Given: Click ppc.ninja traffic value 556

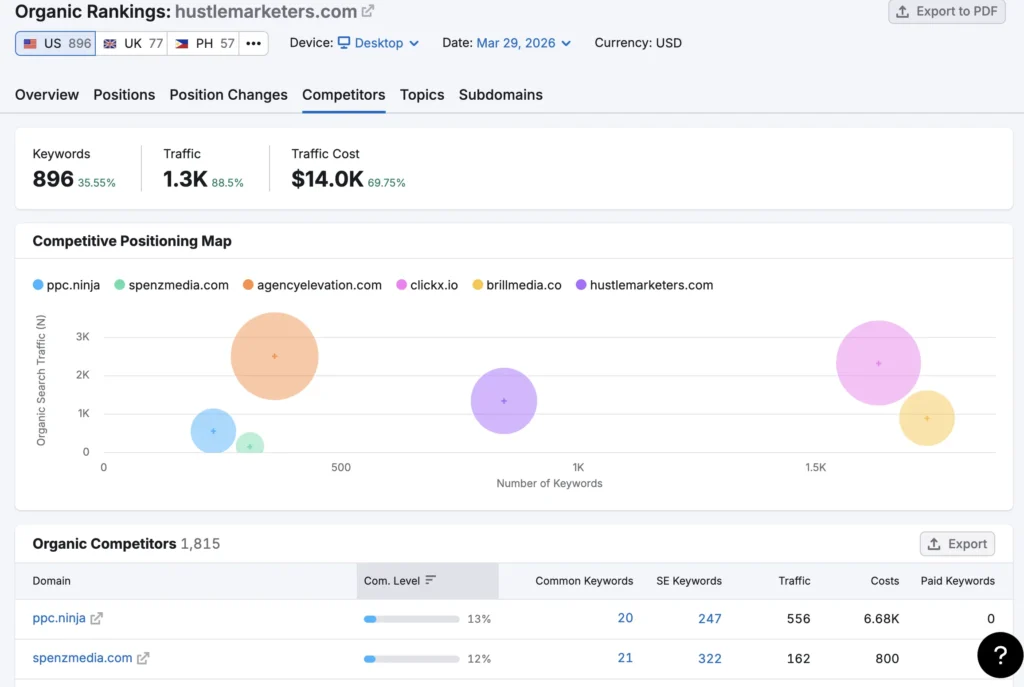Looking at the screenshot, I should click(x=798, y=618).
